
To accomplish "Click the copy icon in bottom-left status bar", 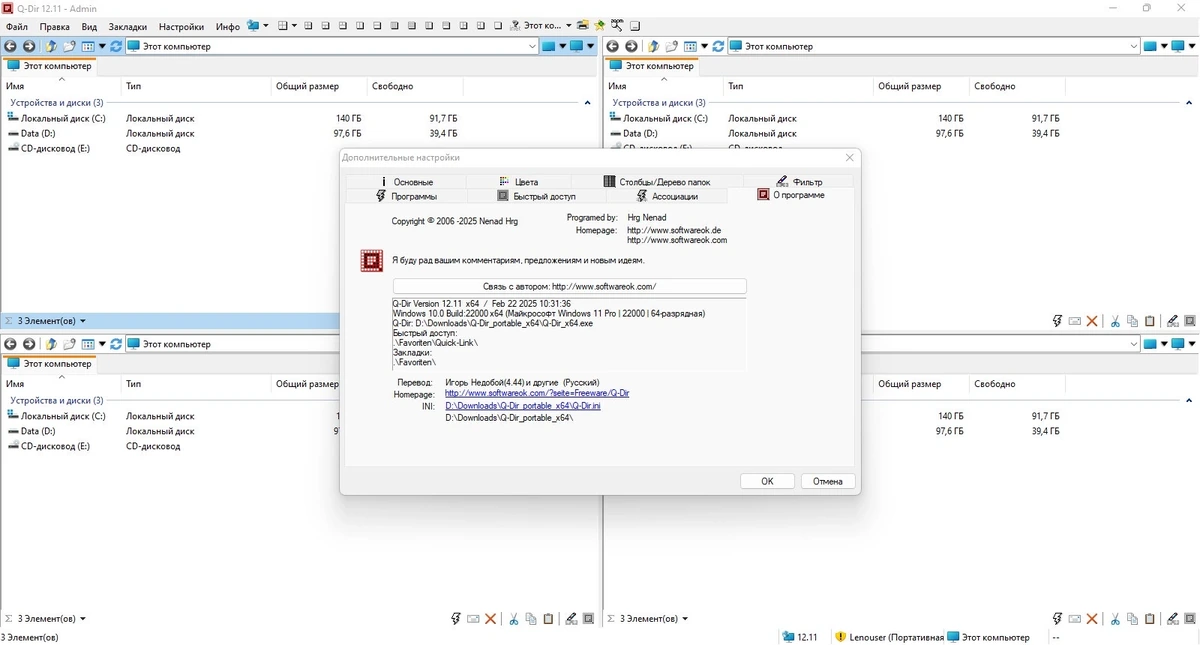I will pos(531,619).
